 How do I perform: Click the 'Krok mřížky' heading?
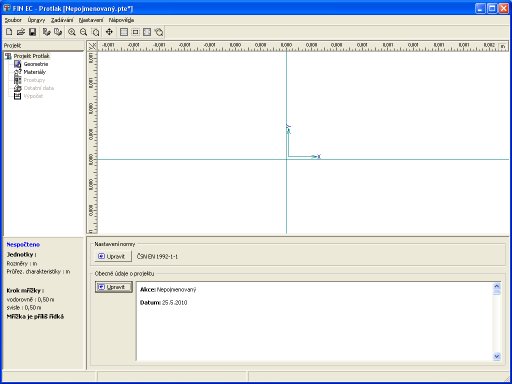[x=25, y=291]
